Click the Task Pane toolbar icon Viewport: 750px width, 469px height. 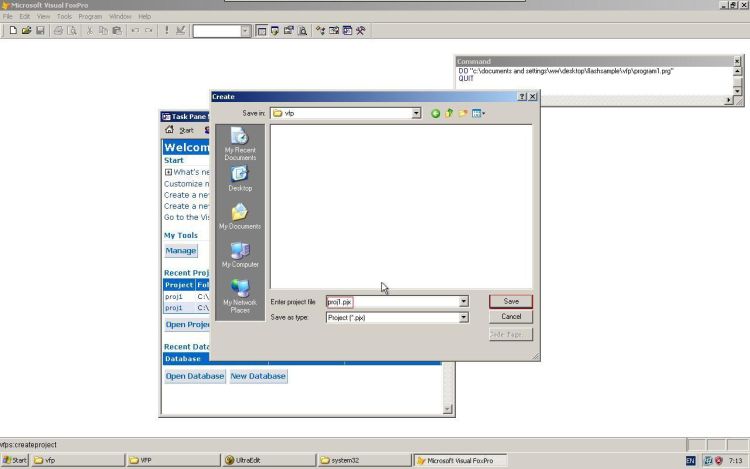(347, 31)
